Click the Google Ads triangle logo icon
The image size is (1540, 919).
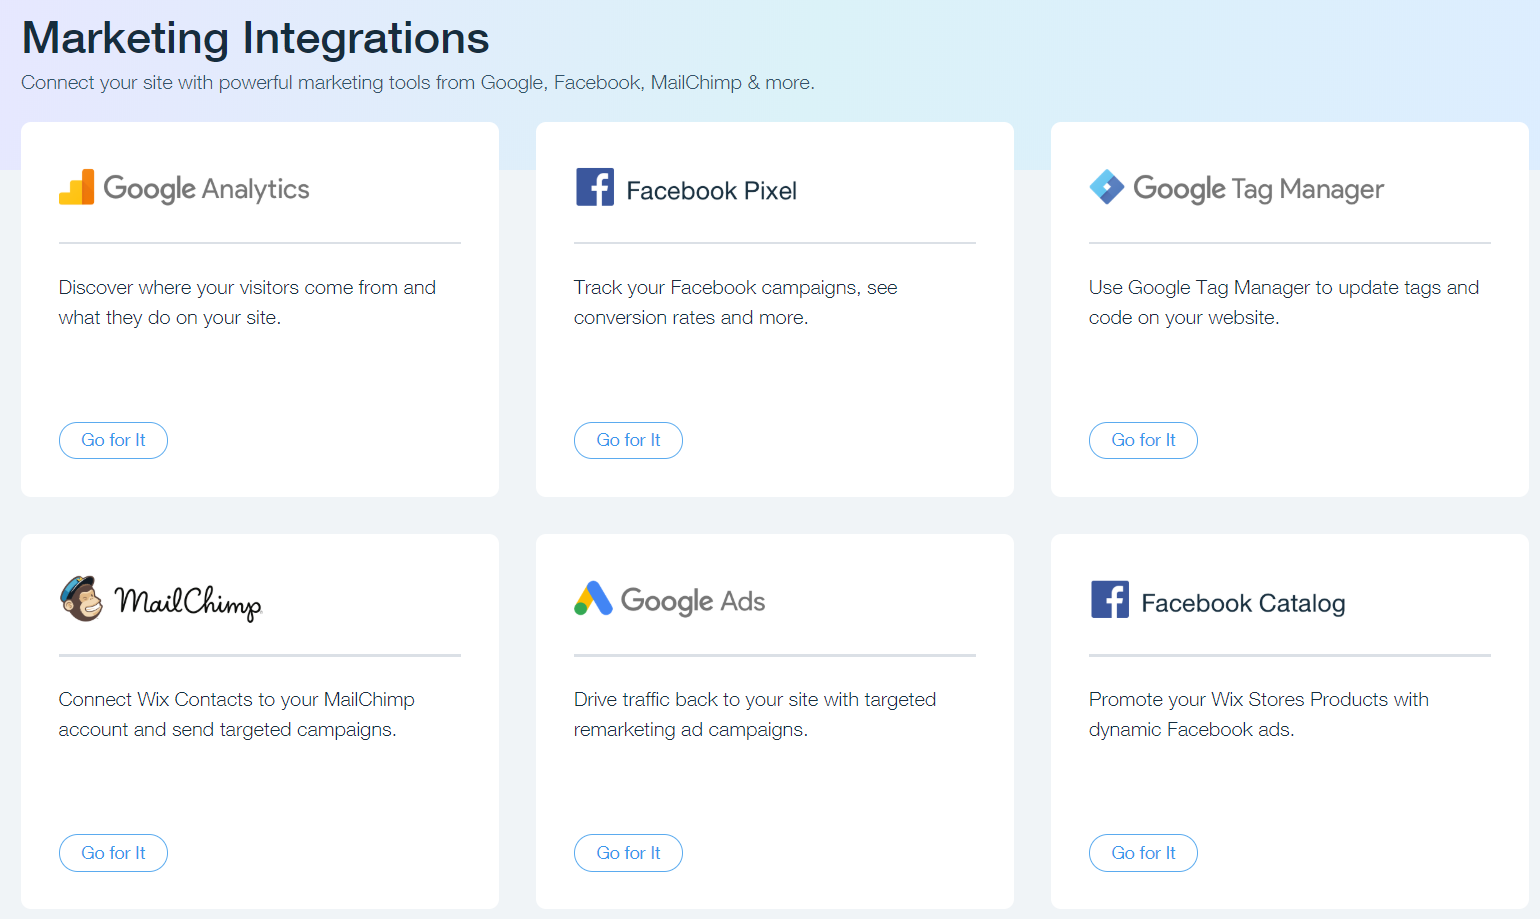click(593, 599)
